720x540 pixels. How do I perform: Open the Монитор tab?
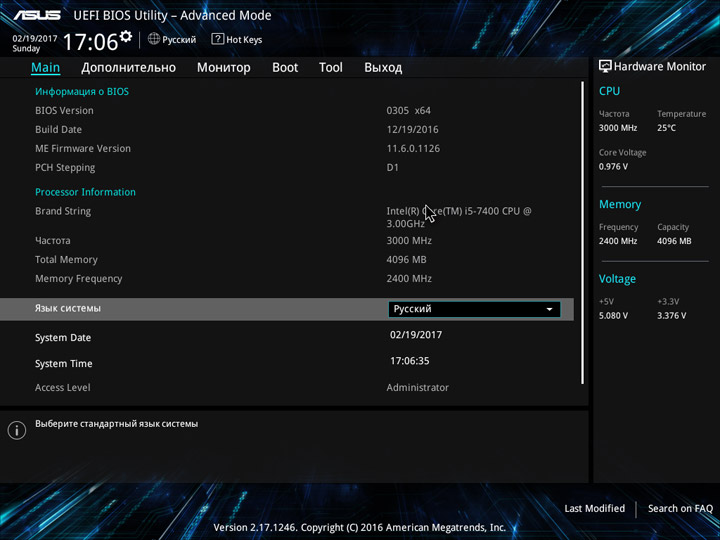[224, 68]
